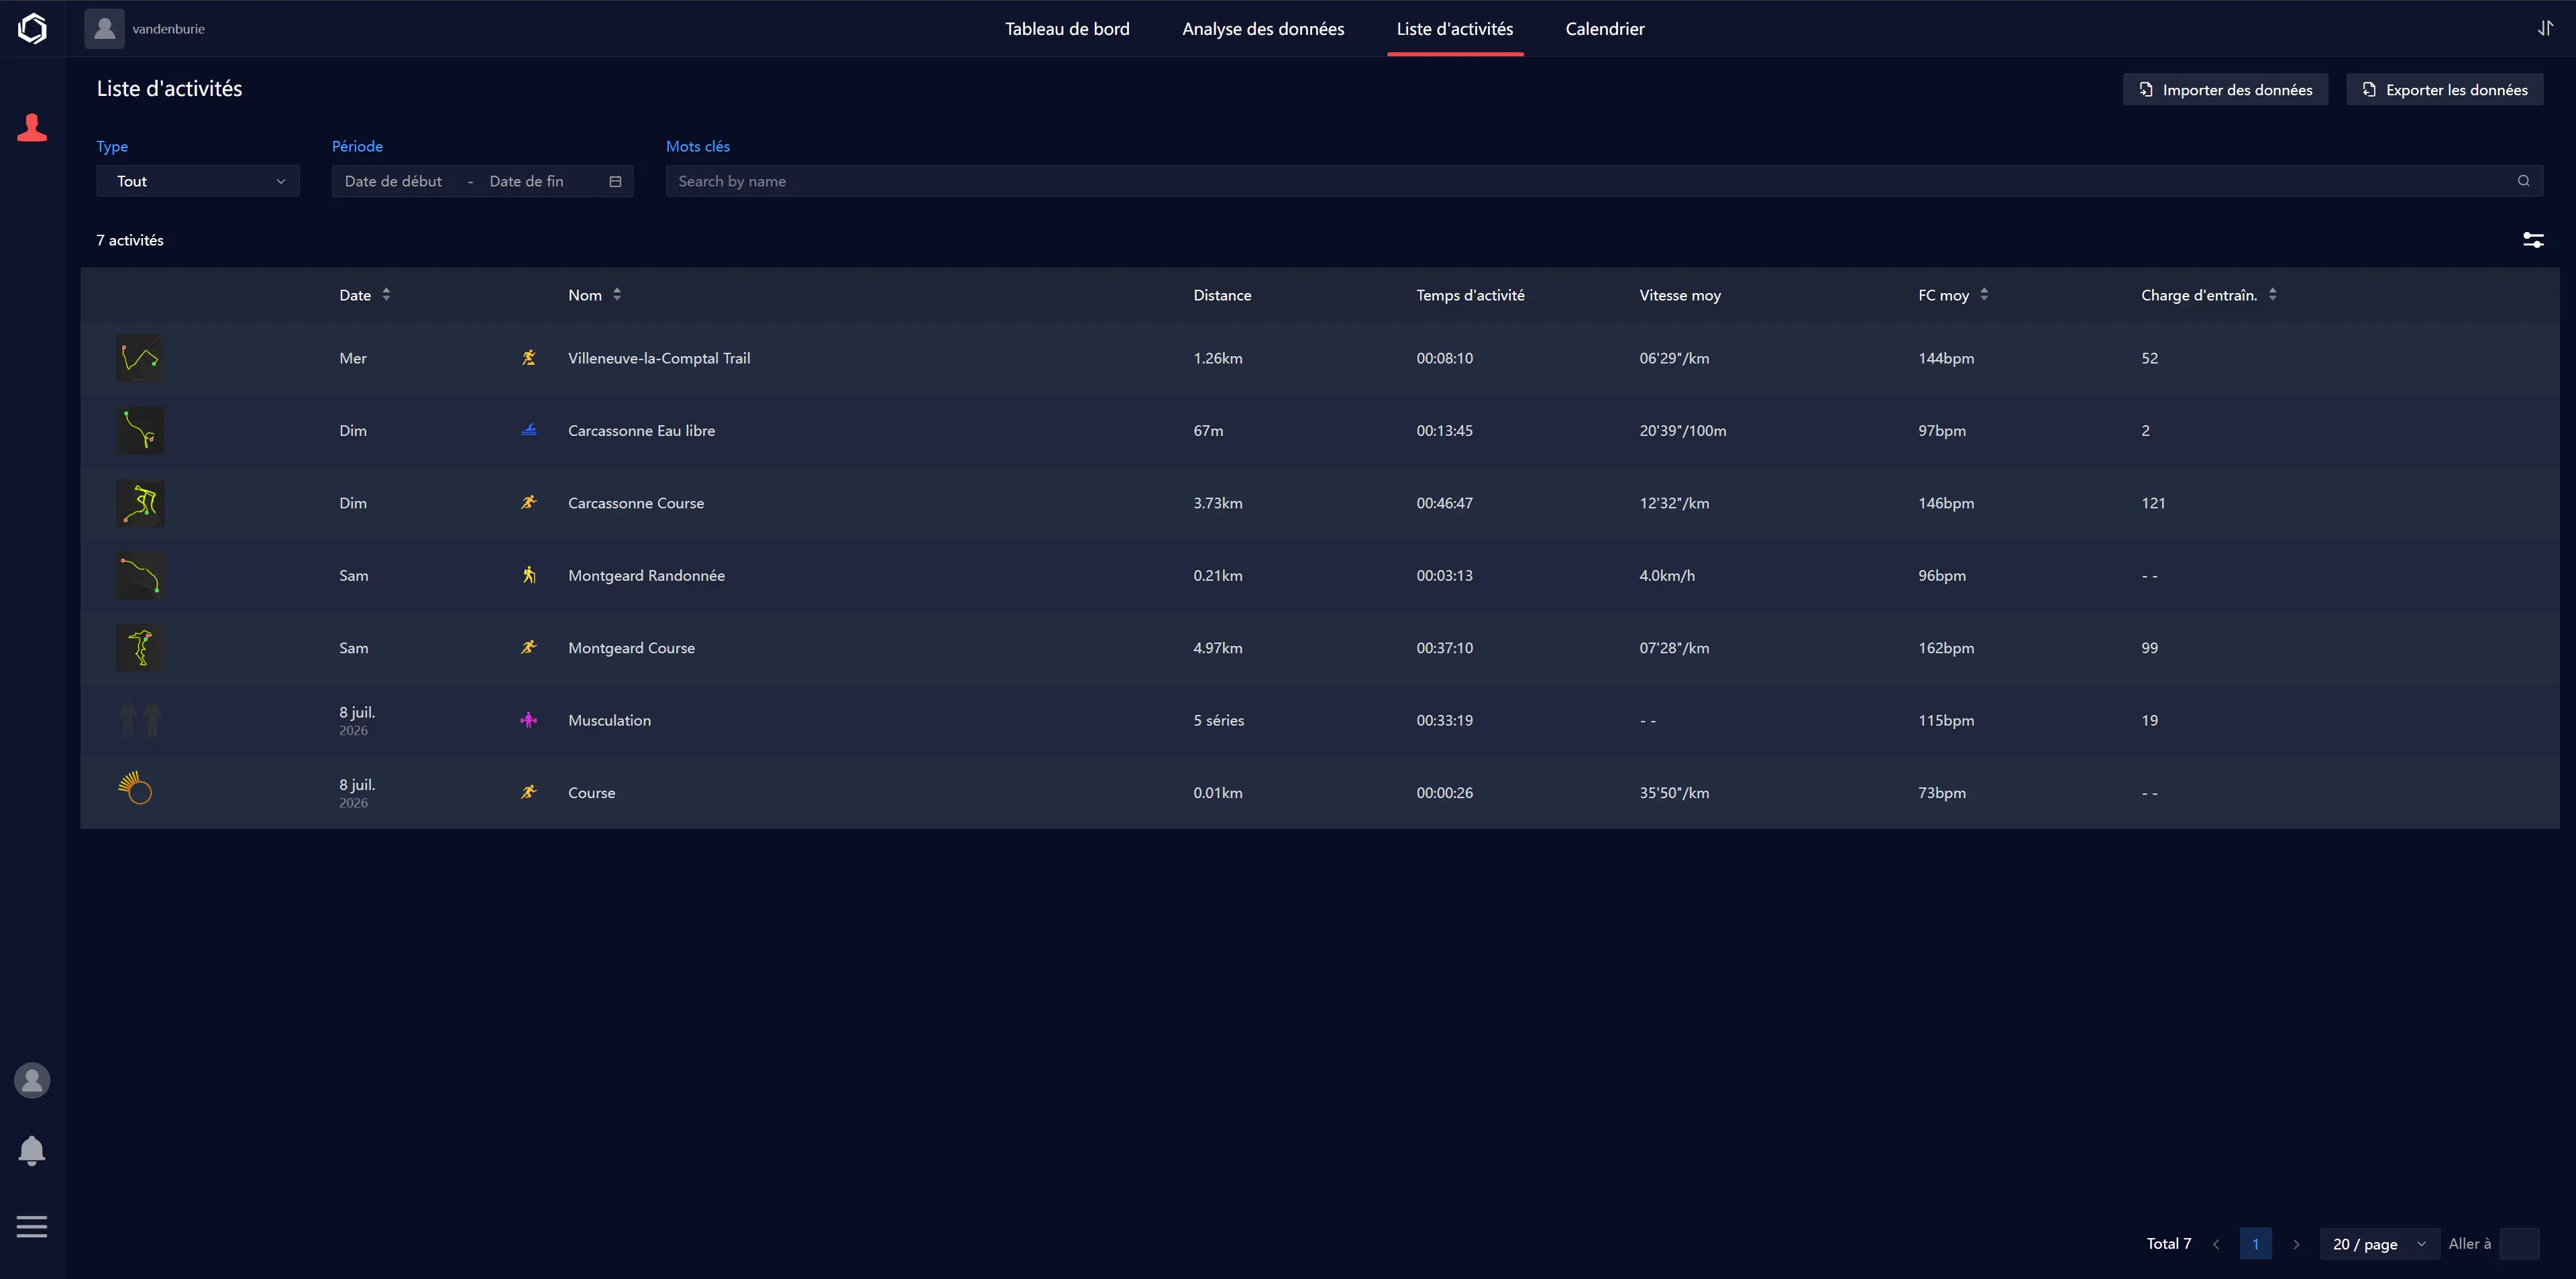This screenshot has height=1279, width=2576.
Task: Click the strength icon next to Musculation
Action: [x=529, y=720]
